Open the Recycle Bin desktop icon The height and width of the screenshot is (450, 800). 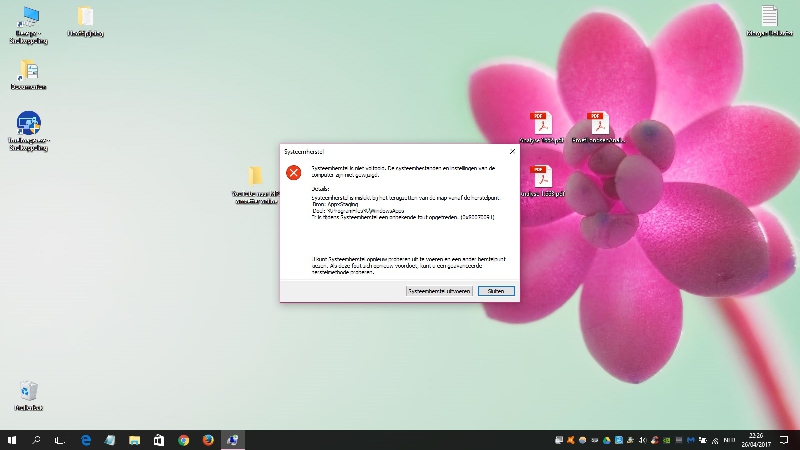28,391
